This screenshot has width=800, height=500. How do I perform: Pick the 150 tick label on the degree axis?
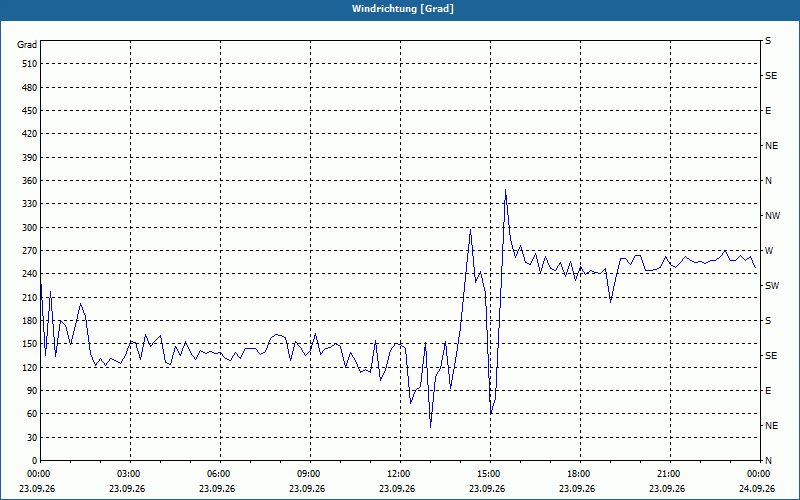click(x=30, y=344)
